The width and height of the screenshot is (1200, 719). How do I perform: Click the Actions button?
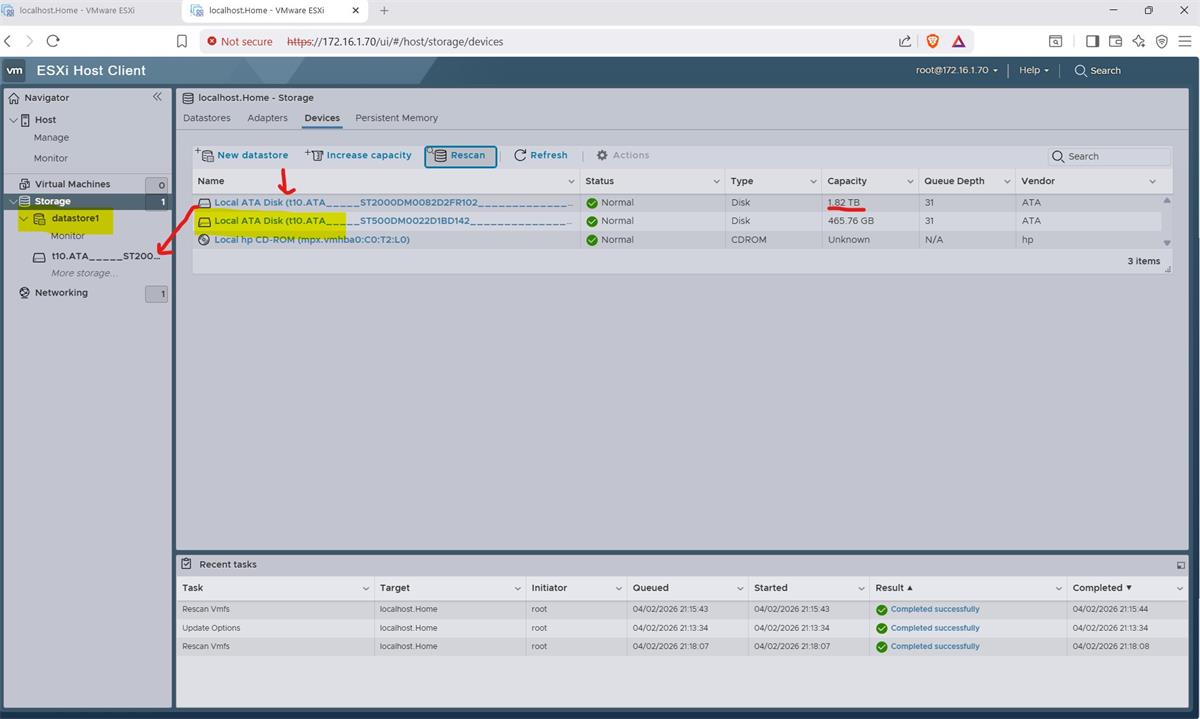623,155
